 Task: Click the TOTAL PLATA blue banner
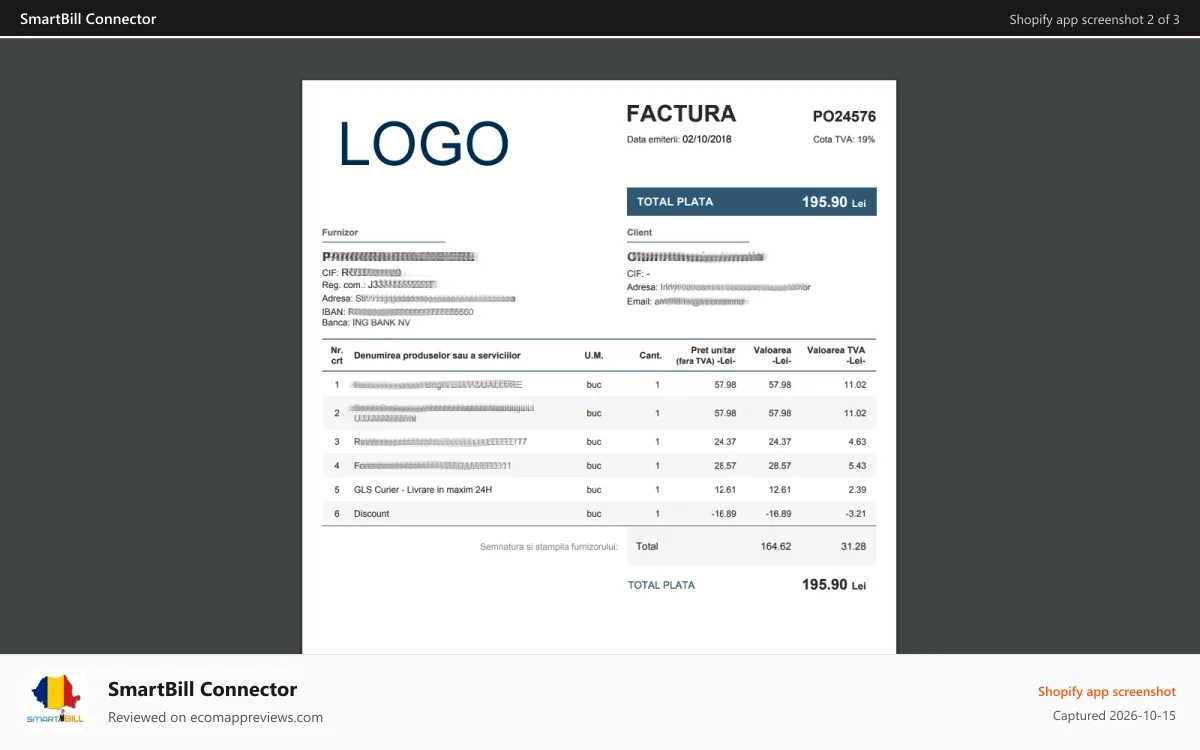point(752,201)
